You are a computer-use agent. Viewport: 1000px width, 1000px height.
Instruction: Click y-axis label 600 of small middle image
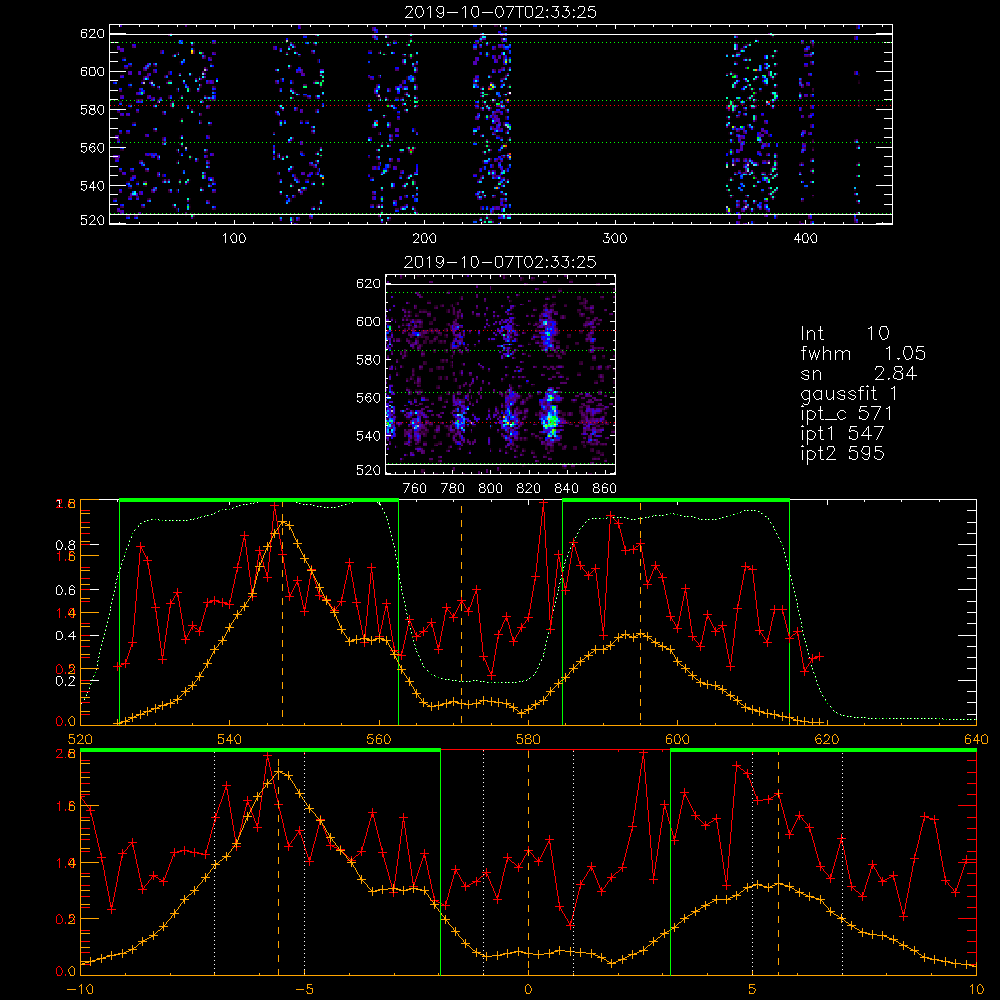click(x=368, y=321)
